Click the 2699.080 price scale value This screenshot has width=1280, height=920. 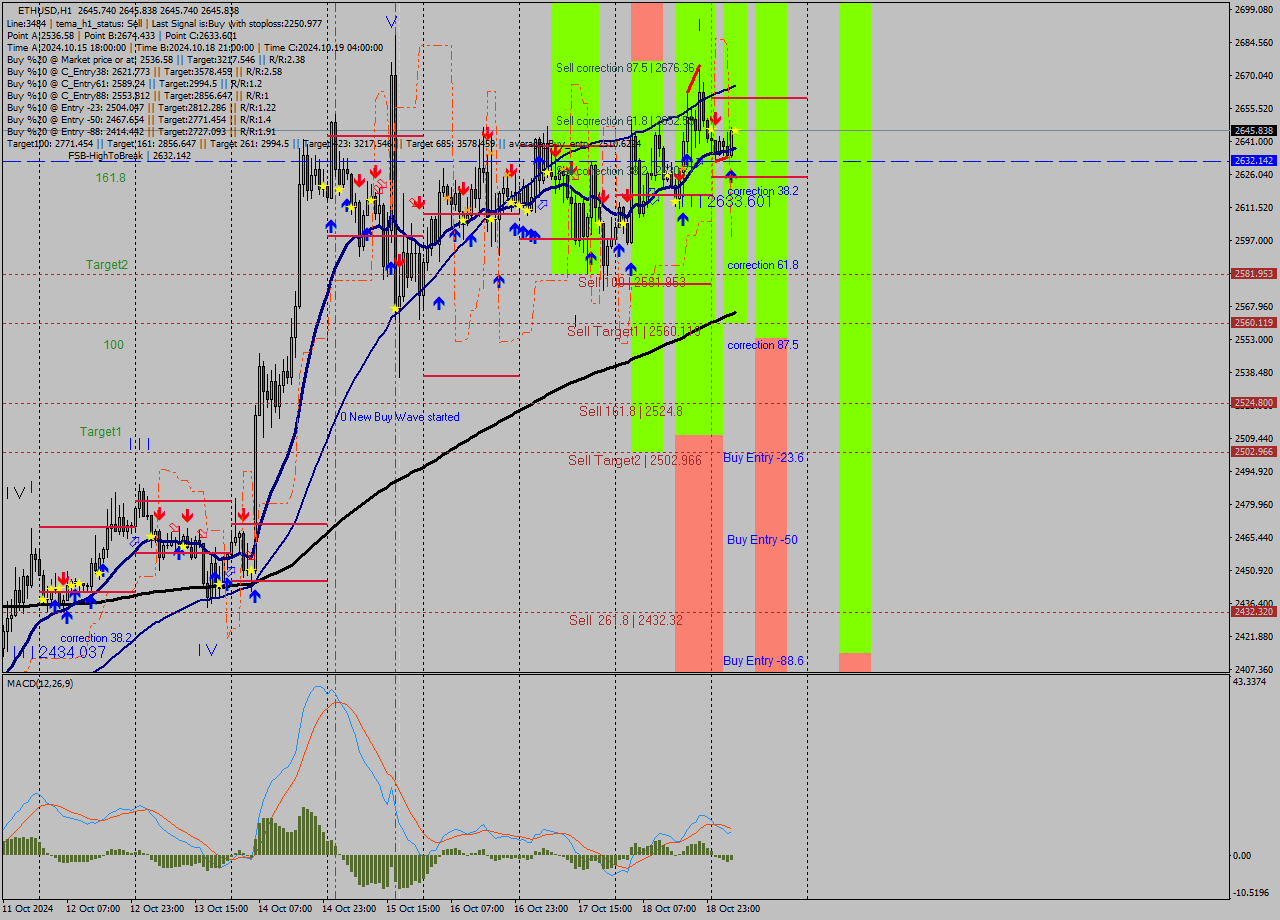coord(1253,10)
